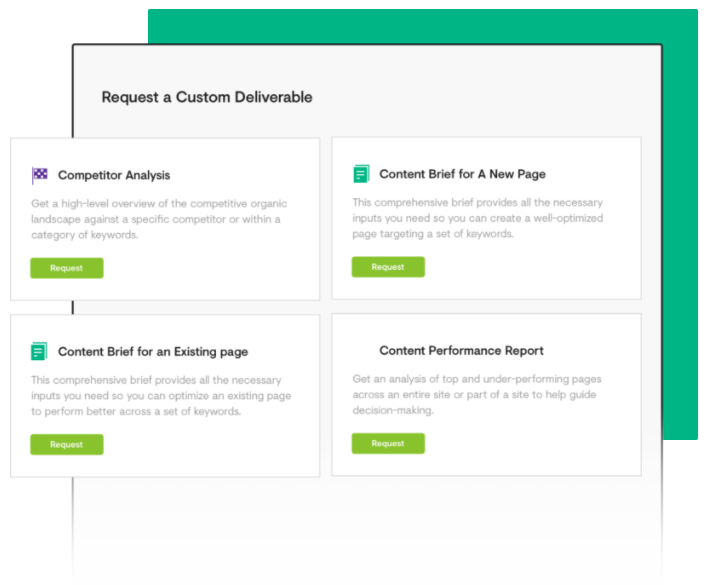Select the Competitor Analysis title

(x=114, y=175)
